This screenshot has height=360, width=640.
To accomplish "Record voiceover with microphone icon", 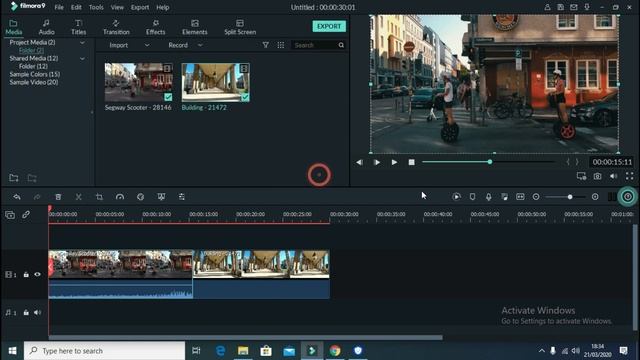I will (x=488, y=197).
